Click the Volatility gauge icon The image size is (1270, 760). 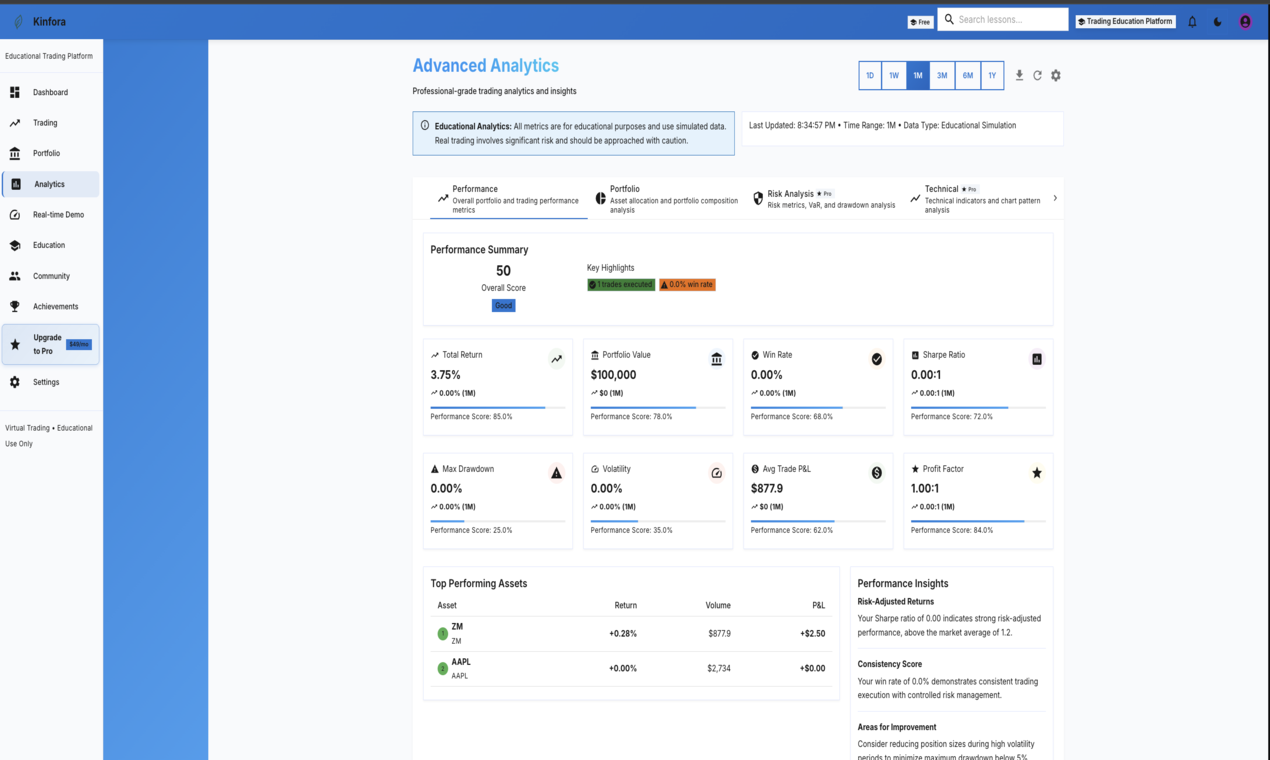click(x=717, y=473)
